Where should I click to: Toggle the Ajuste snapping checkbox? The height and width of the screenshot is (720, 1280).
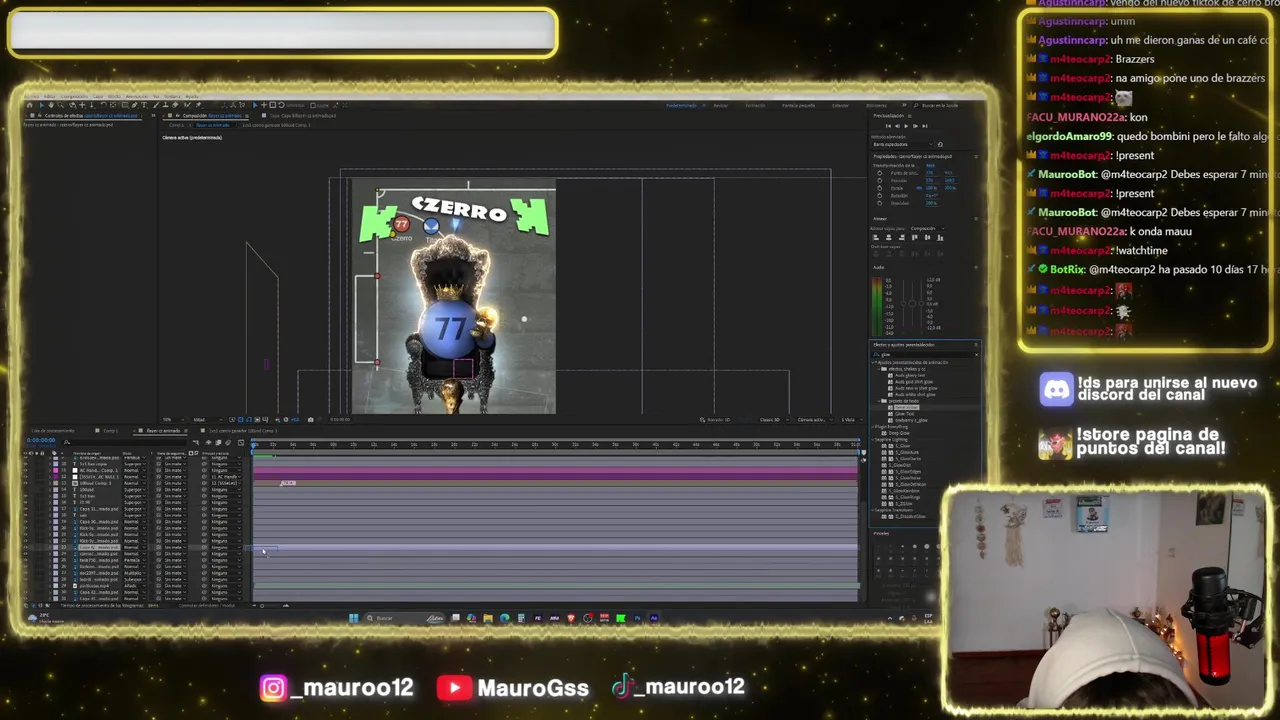click(313, 105)
